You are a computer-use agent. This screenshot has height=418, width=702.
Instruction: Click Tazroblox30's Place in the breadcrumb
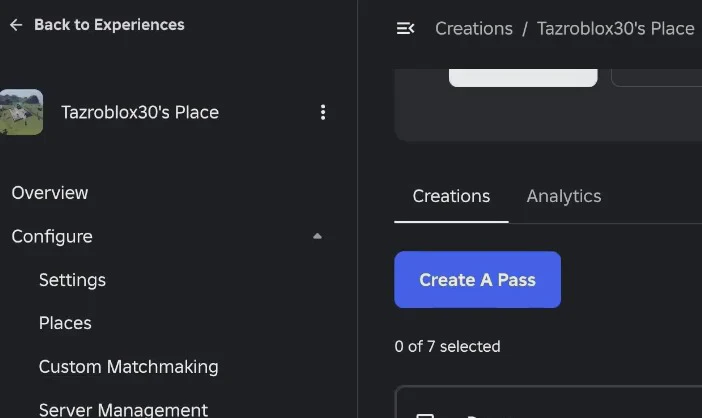[x=616, y=29]
